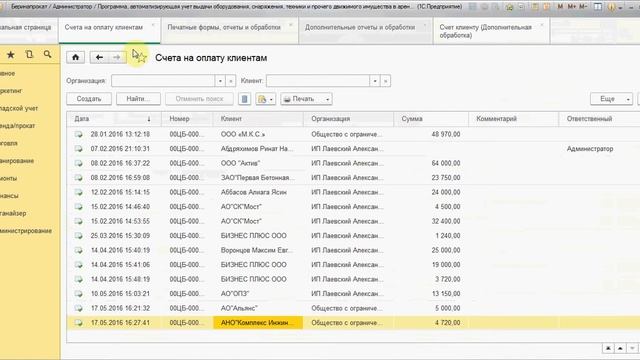Image resolution: width=640 pixels, height=360 pixels.
Task: Open the window panels layout icon in the top toolbar
Action: pyautogui.click(x=598, y=7)
